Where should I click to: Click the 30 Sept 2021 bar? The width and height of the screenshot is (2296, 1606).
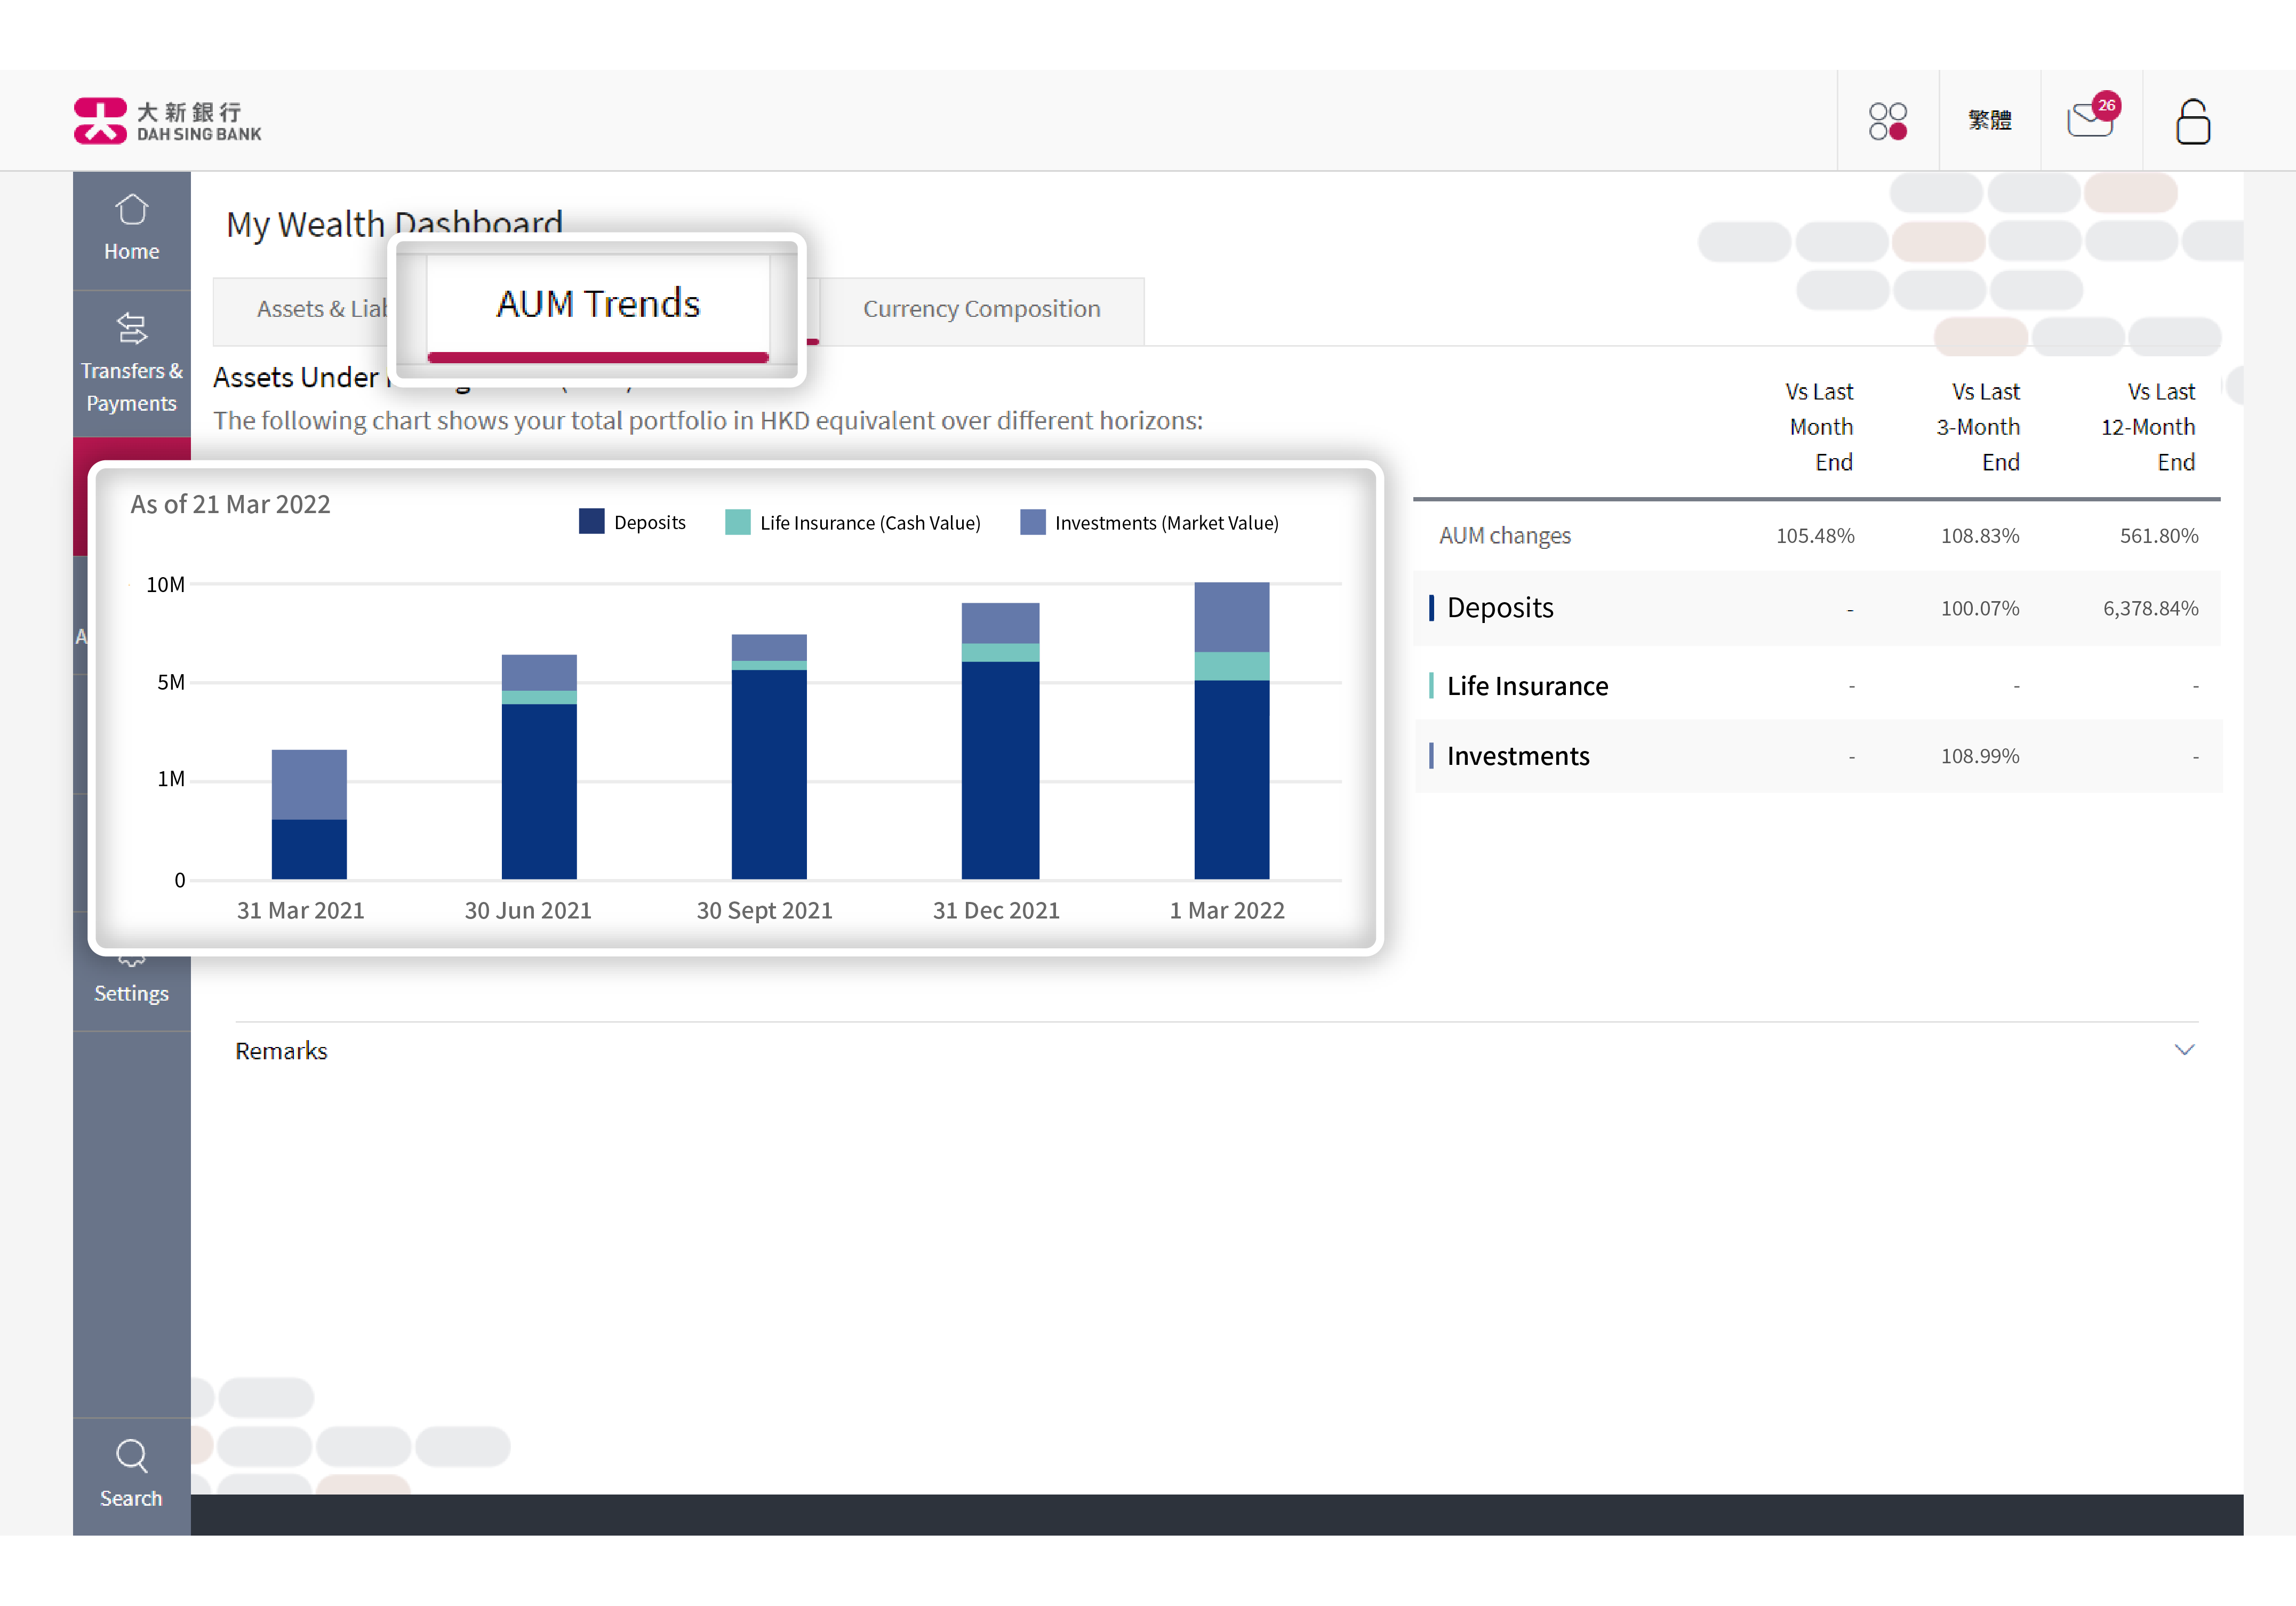pyautogui.click(x=769, y=757)
